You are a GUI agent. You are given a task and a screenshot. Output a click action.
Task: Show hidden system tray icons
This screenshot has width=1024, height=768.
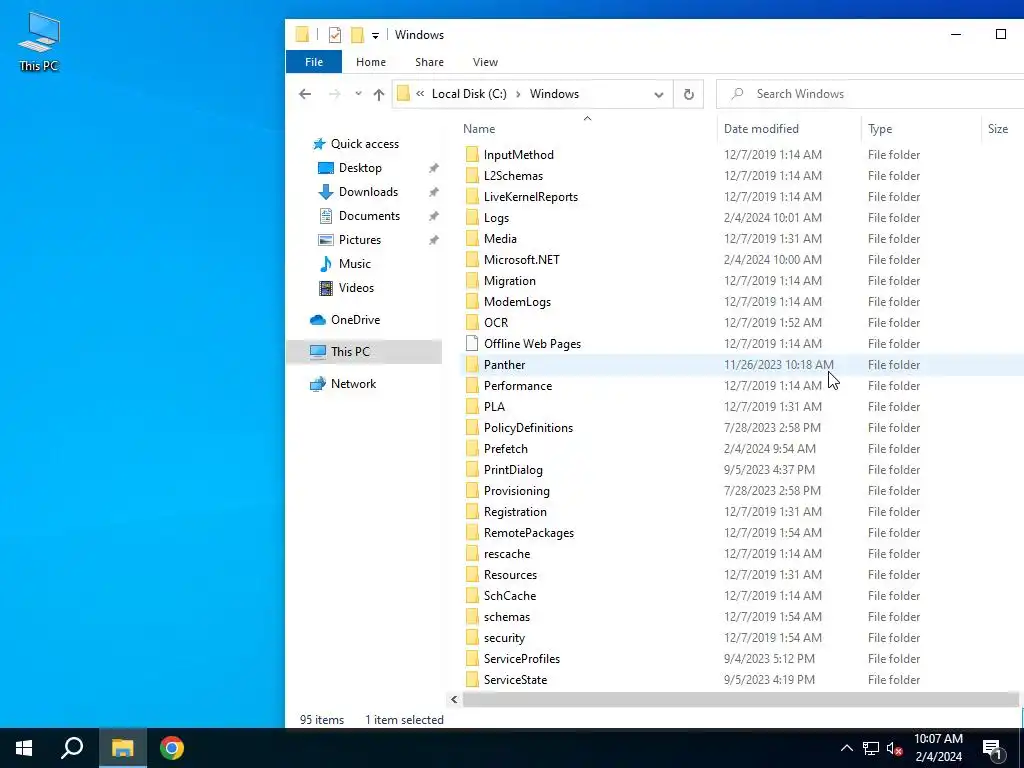pyautogui.click(x=846, y=748)
